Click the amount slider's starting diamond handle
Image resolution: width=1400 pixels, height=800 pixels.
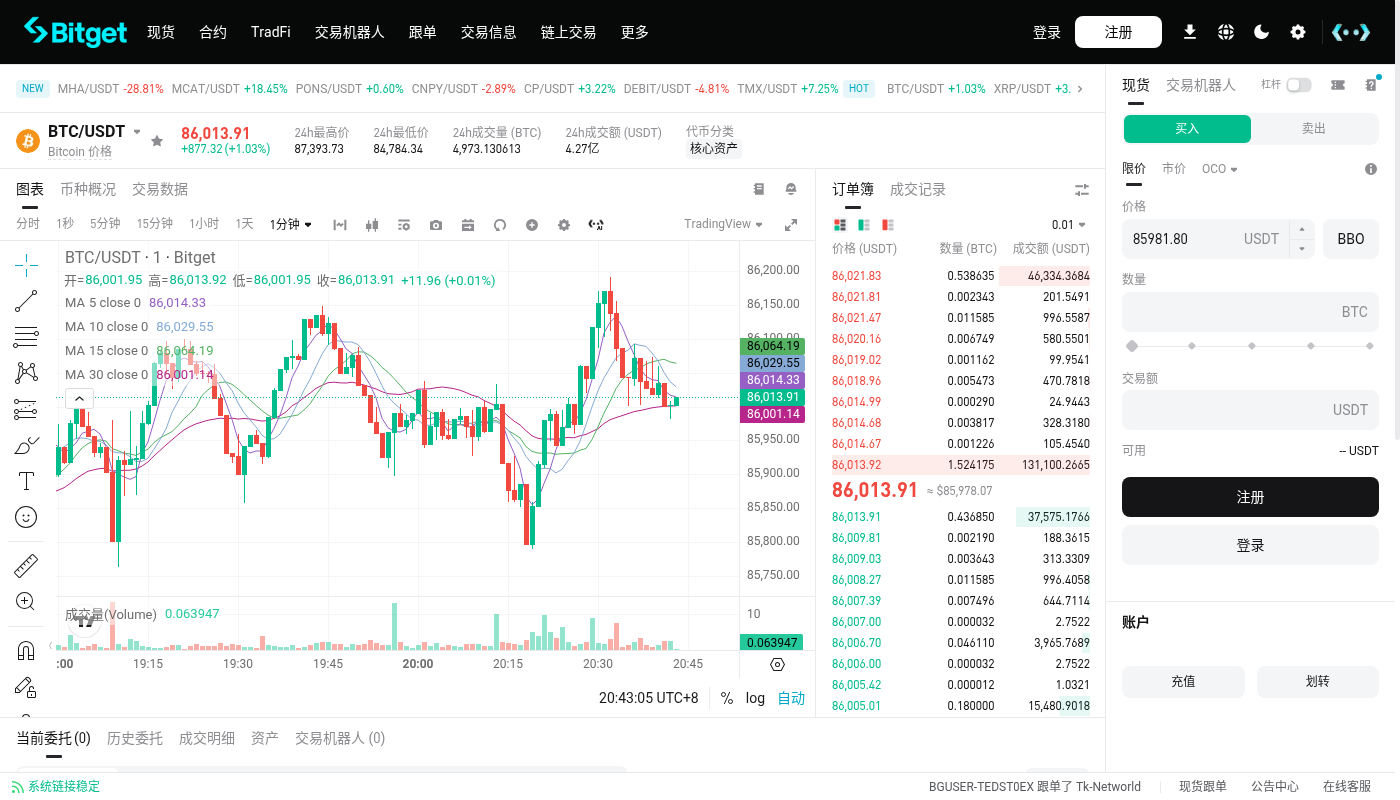coord(1132,346)
